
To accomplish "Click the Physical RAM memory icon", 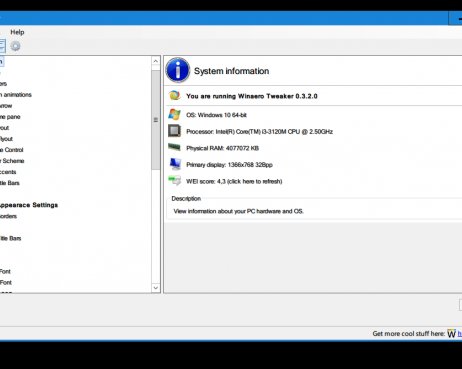I will pyautogui.click(x=174, y=147).
